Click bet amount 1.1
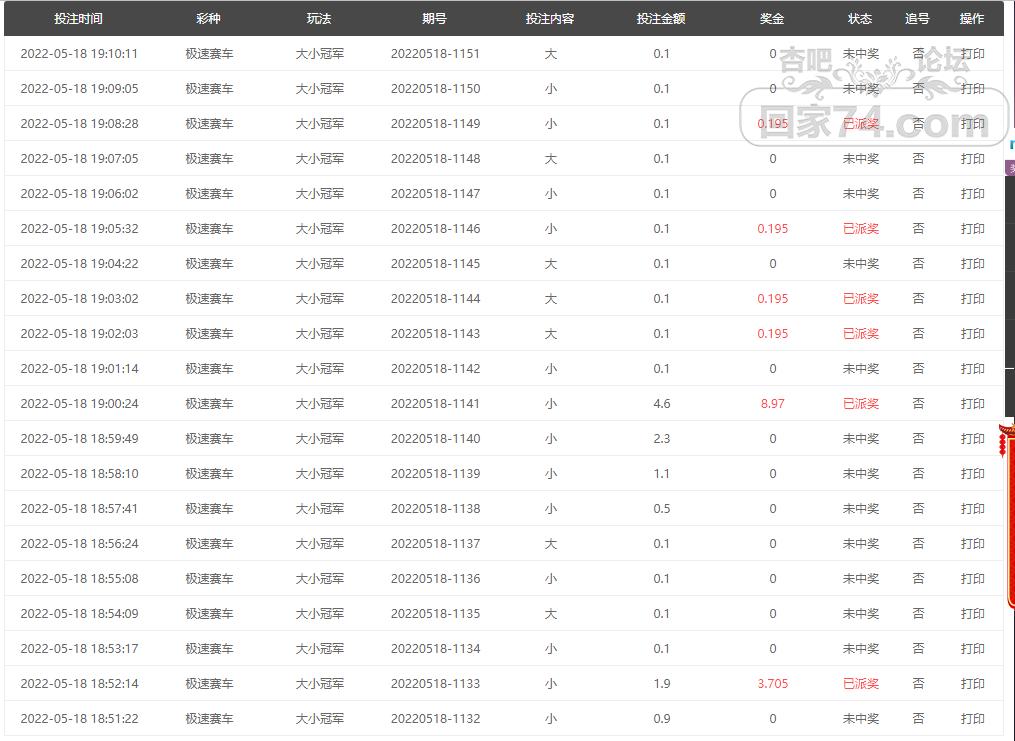 (662, 473)
